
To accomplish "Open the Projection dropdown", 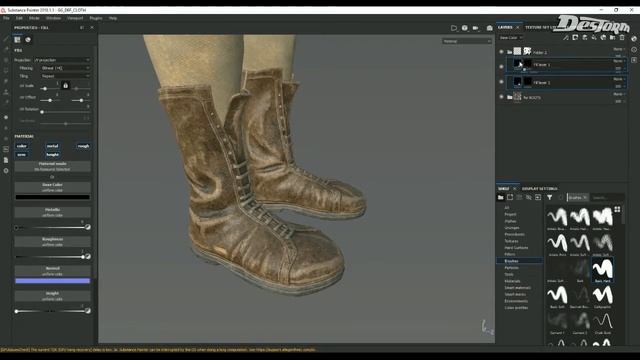I will (x=62, y=60).
